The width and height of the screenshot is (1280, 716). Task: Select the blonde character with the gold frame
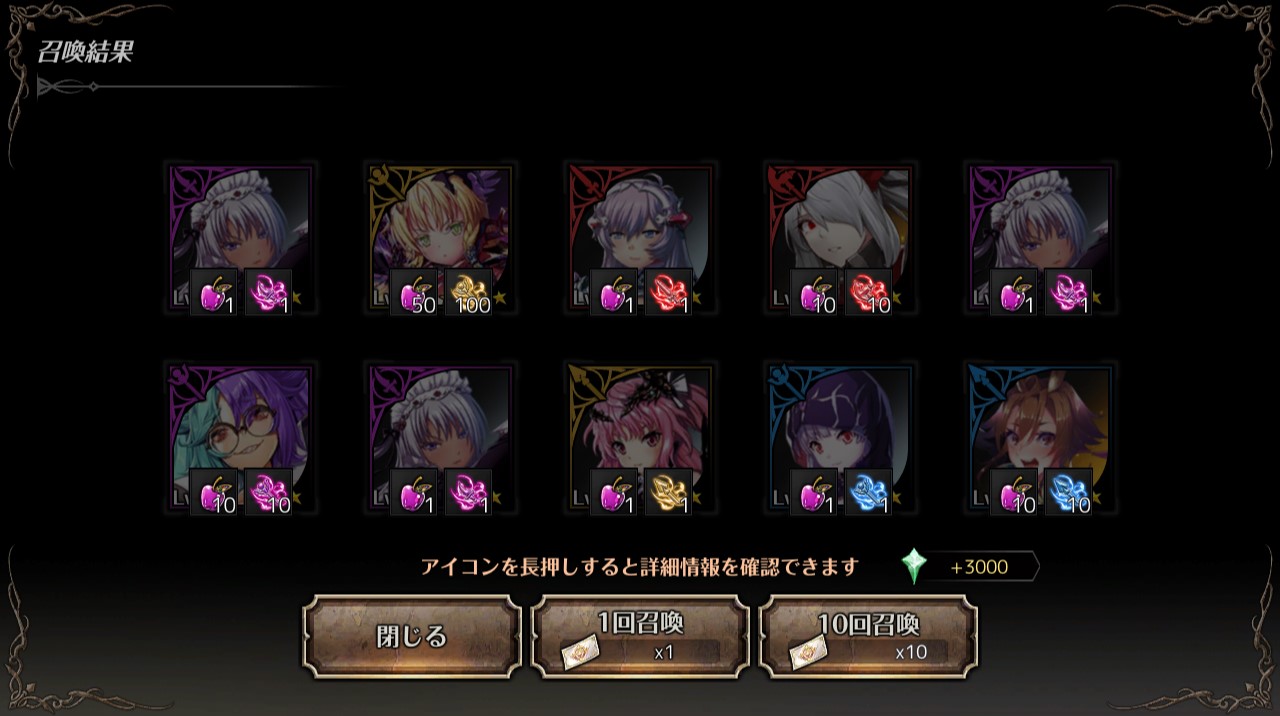[441, 240]
